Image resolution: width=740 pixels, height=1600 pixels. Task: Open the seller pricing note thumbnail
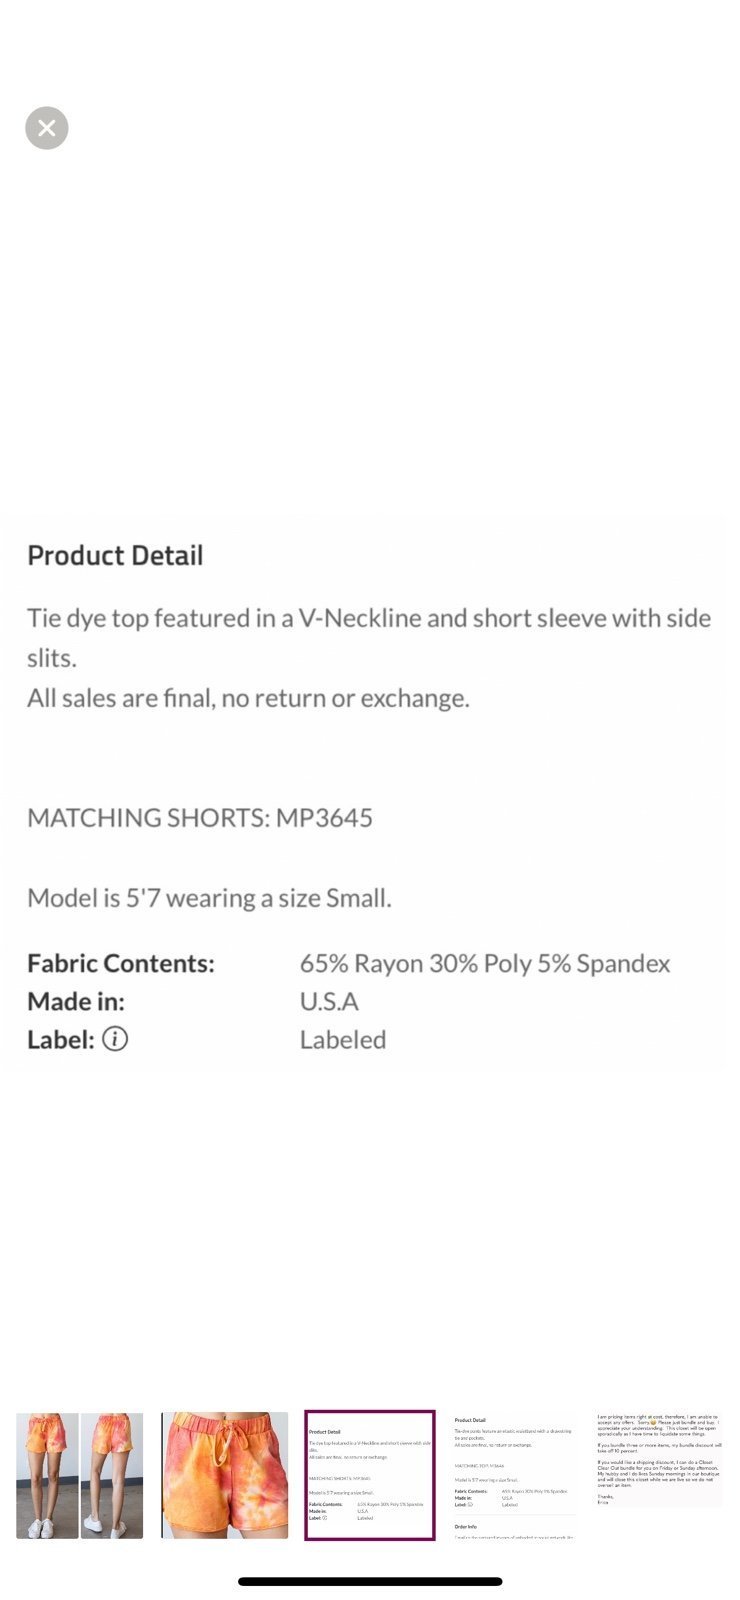658,1460
